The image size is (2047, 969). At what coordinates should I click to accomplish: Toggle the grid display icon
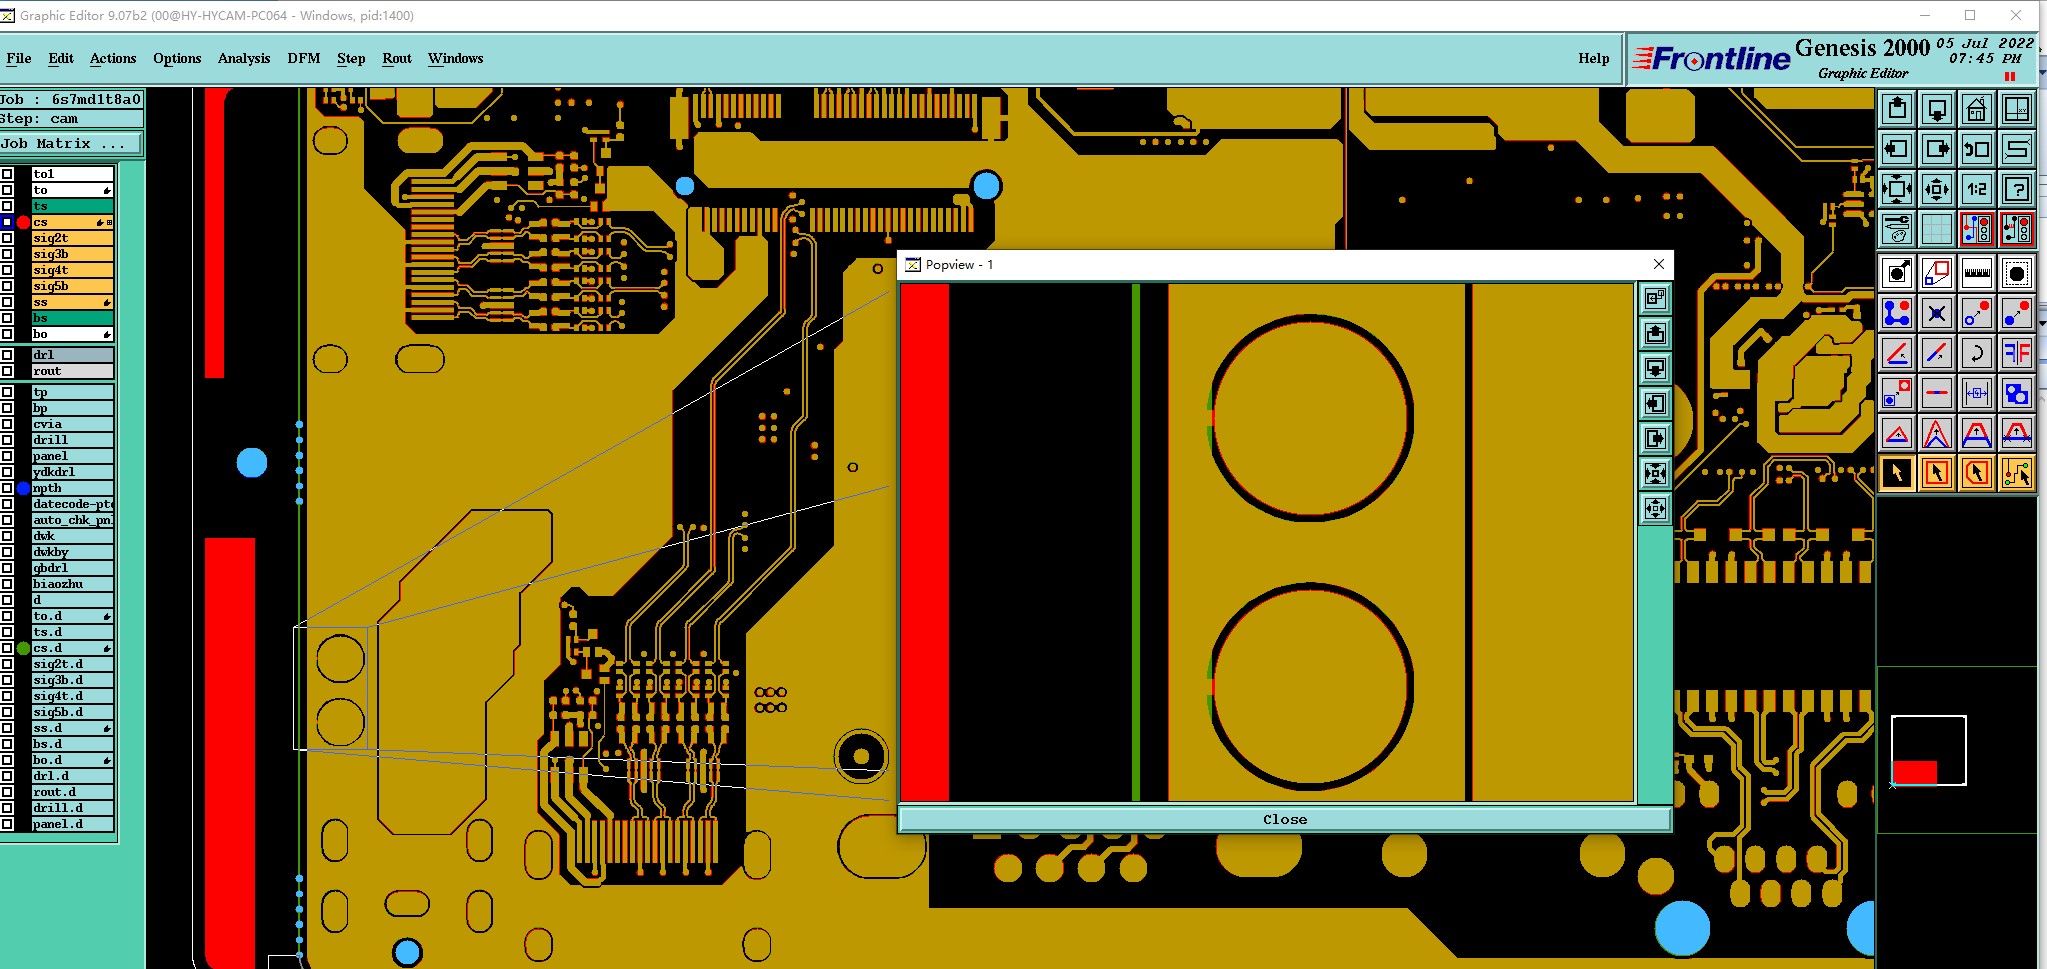click(1937, 229)
